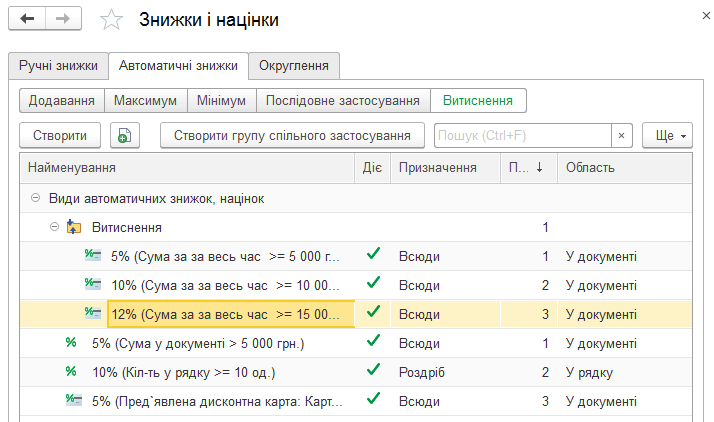Image resolution: width=714 pixels, height=422 pixels.
Task: Toggle the Діє check for 5% Сума за весь час
Action: (373, 254)
